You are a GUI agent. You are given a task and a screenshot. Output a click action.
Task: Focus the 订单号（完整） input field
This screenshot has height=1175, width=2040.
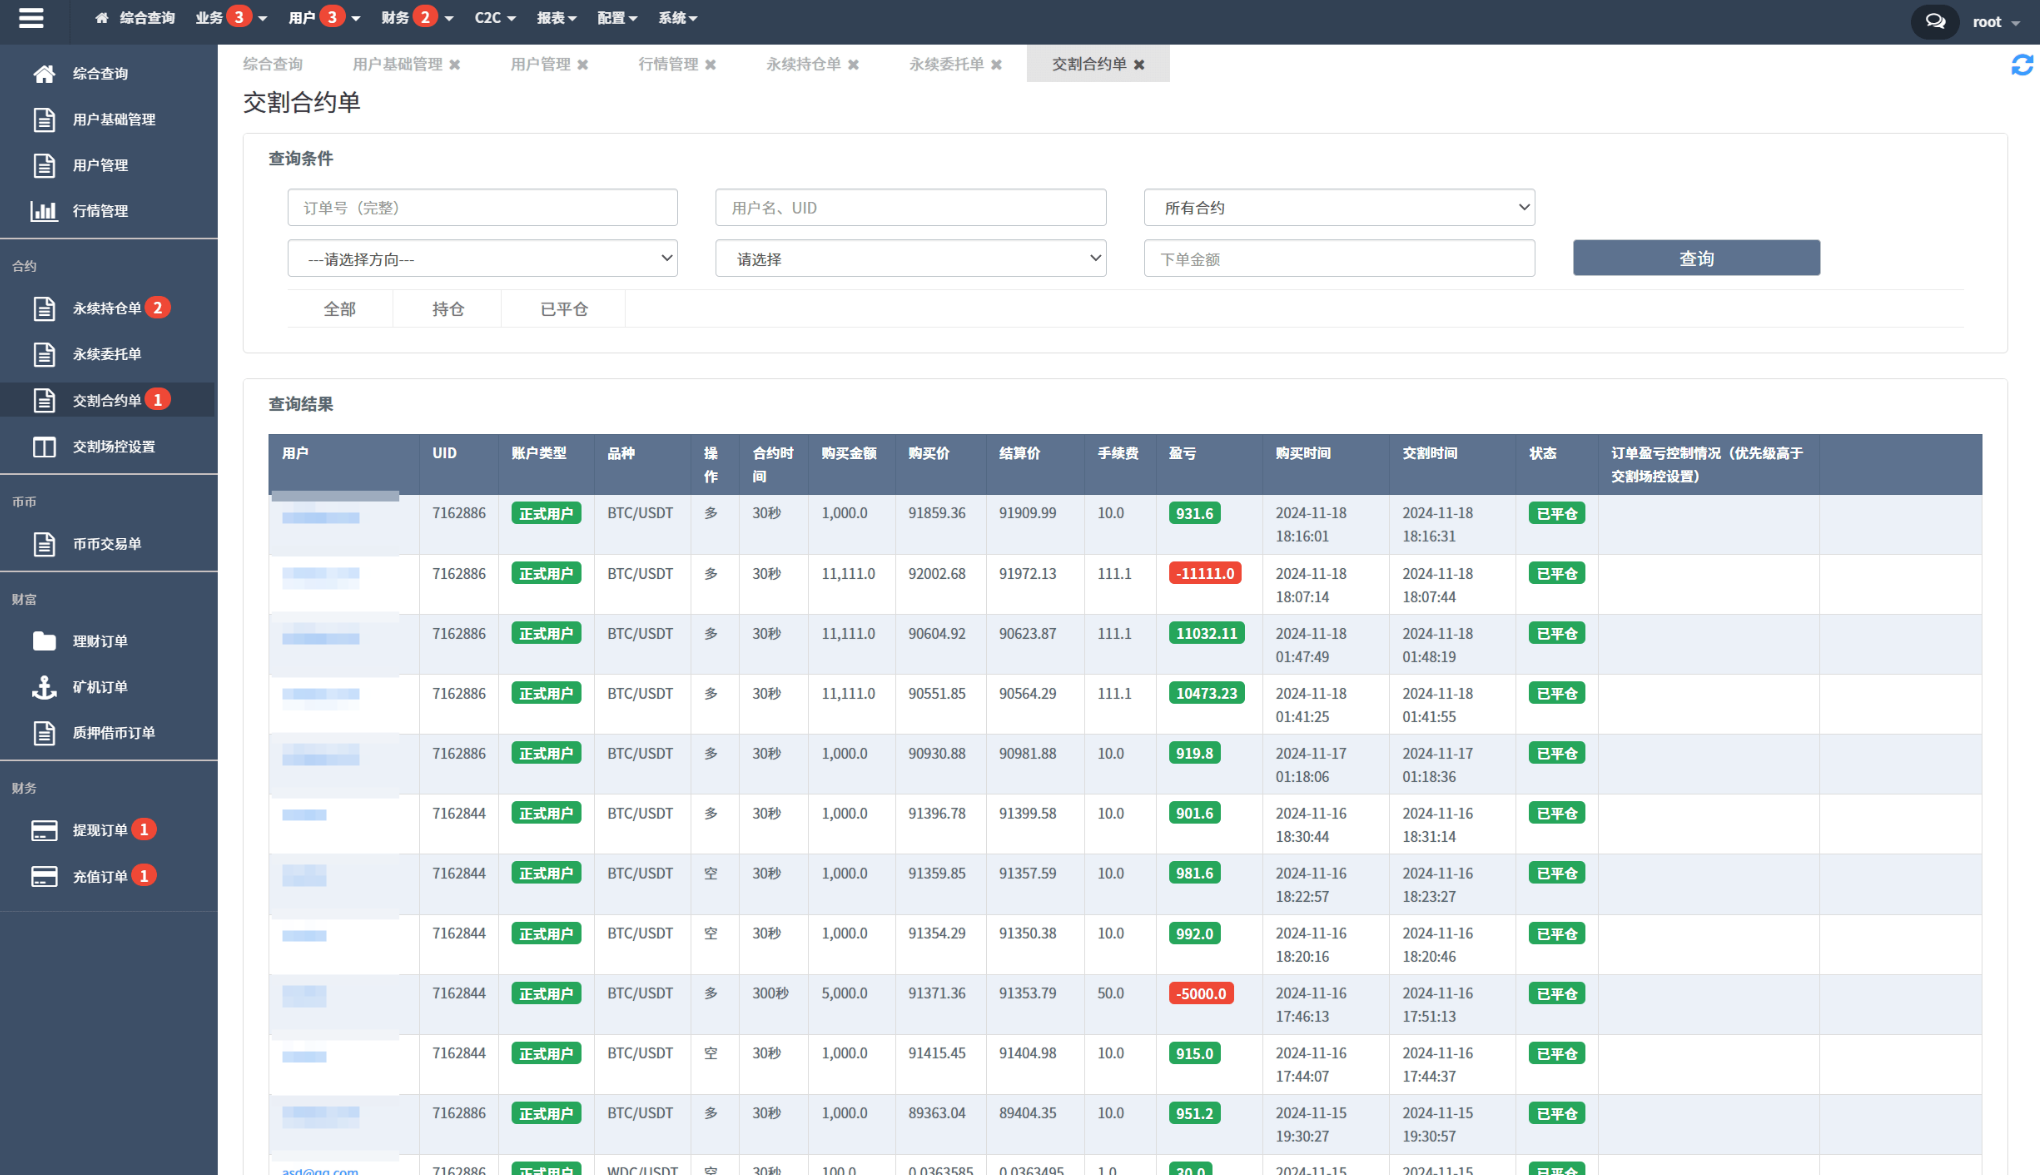pos(482,208)
